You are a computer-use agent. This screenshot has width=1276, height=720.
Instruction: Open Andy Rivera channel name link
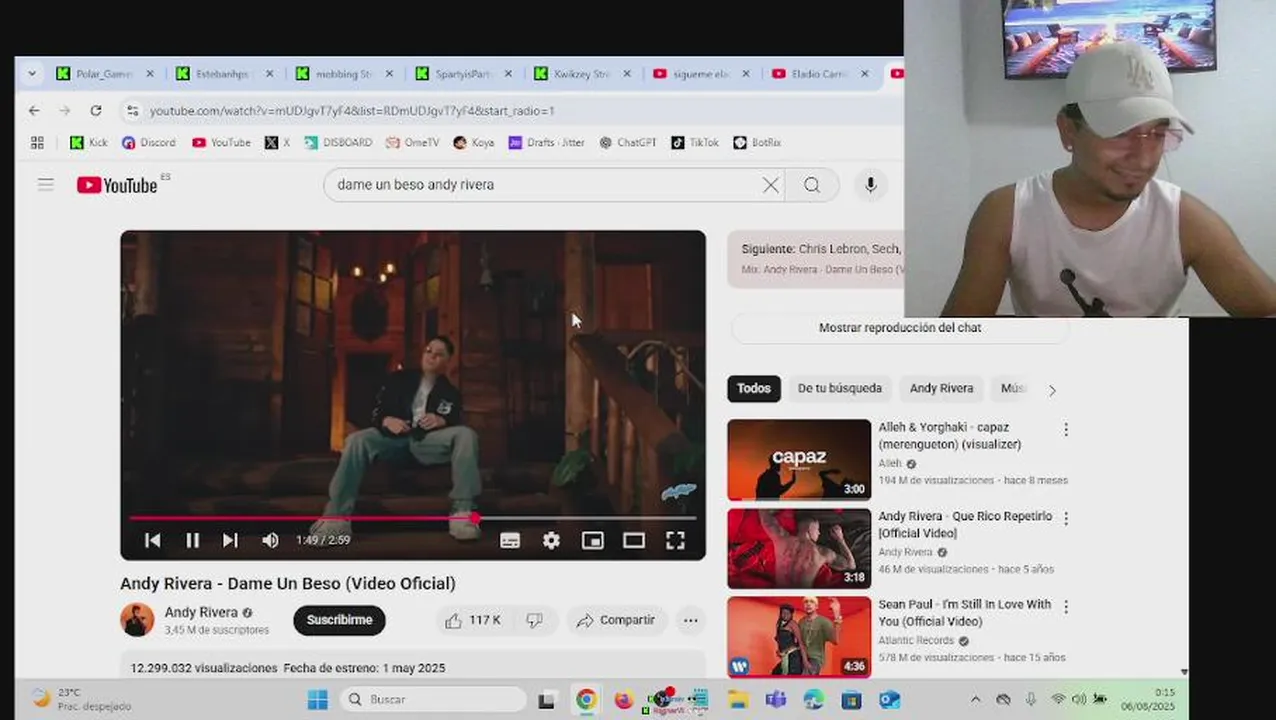201,612
